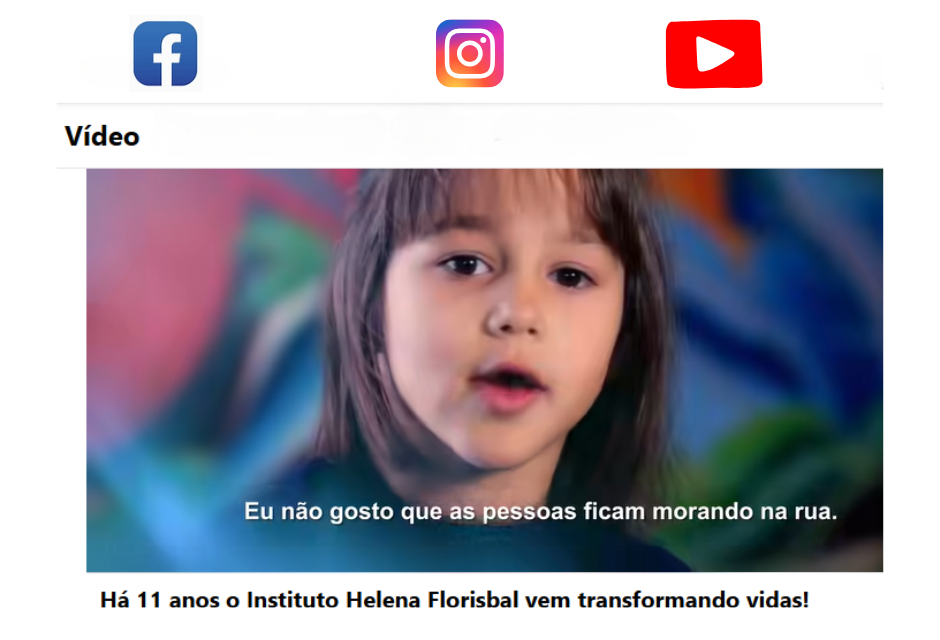Click the subtitle words "morando na rua."
The image size is (940, 640).
[x=745, y=511]
